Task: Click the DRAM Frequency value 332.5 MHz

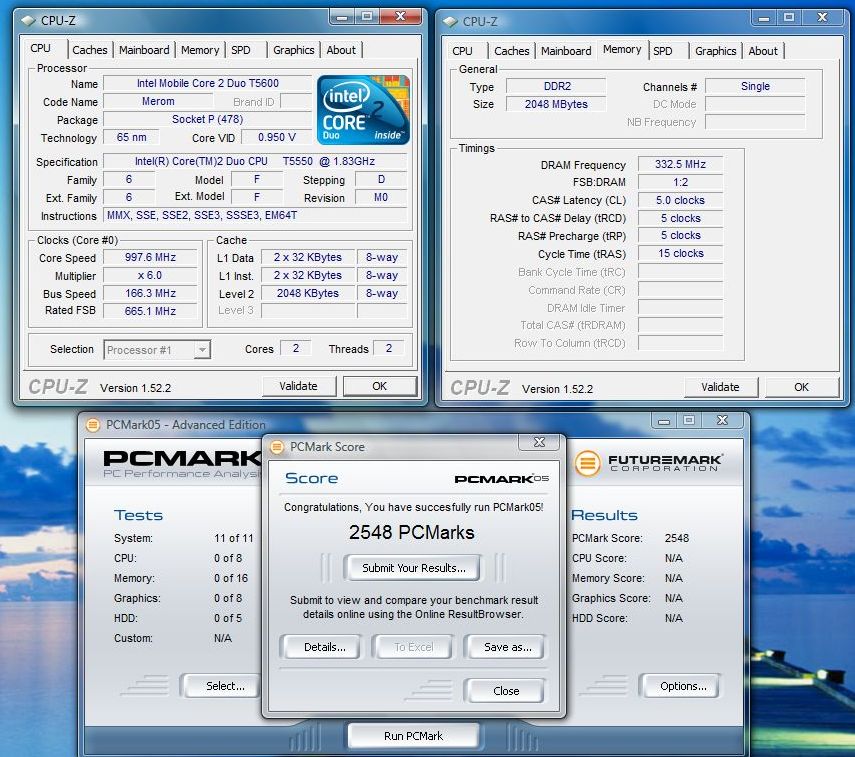Action: pyautogui.click(x=681, y=164)
